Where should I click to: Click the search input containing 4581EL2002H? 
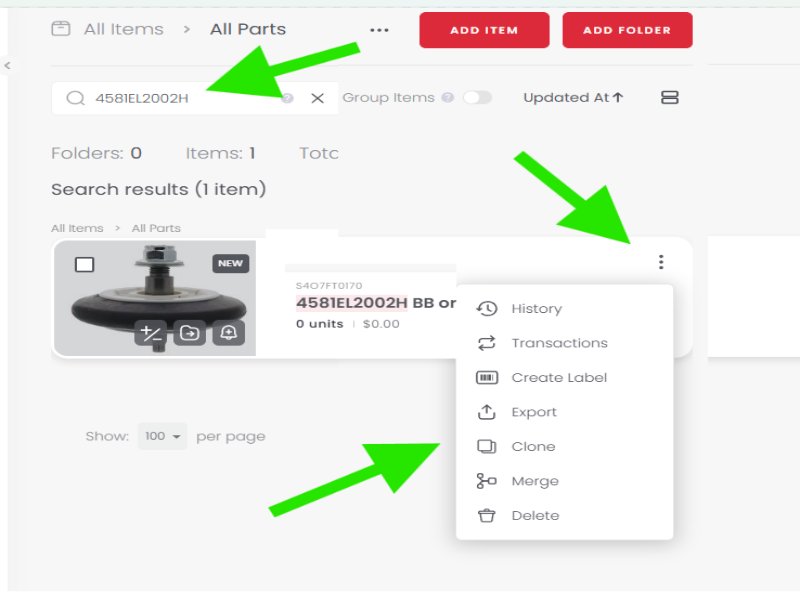180,98
